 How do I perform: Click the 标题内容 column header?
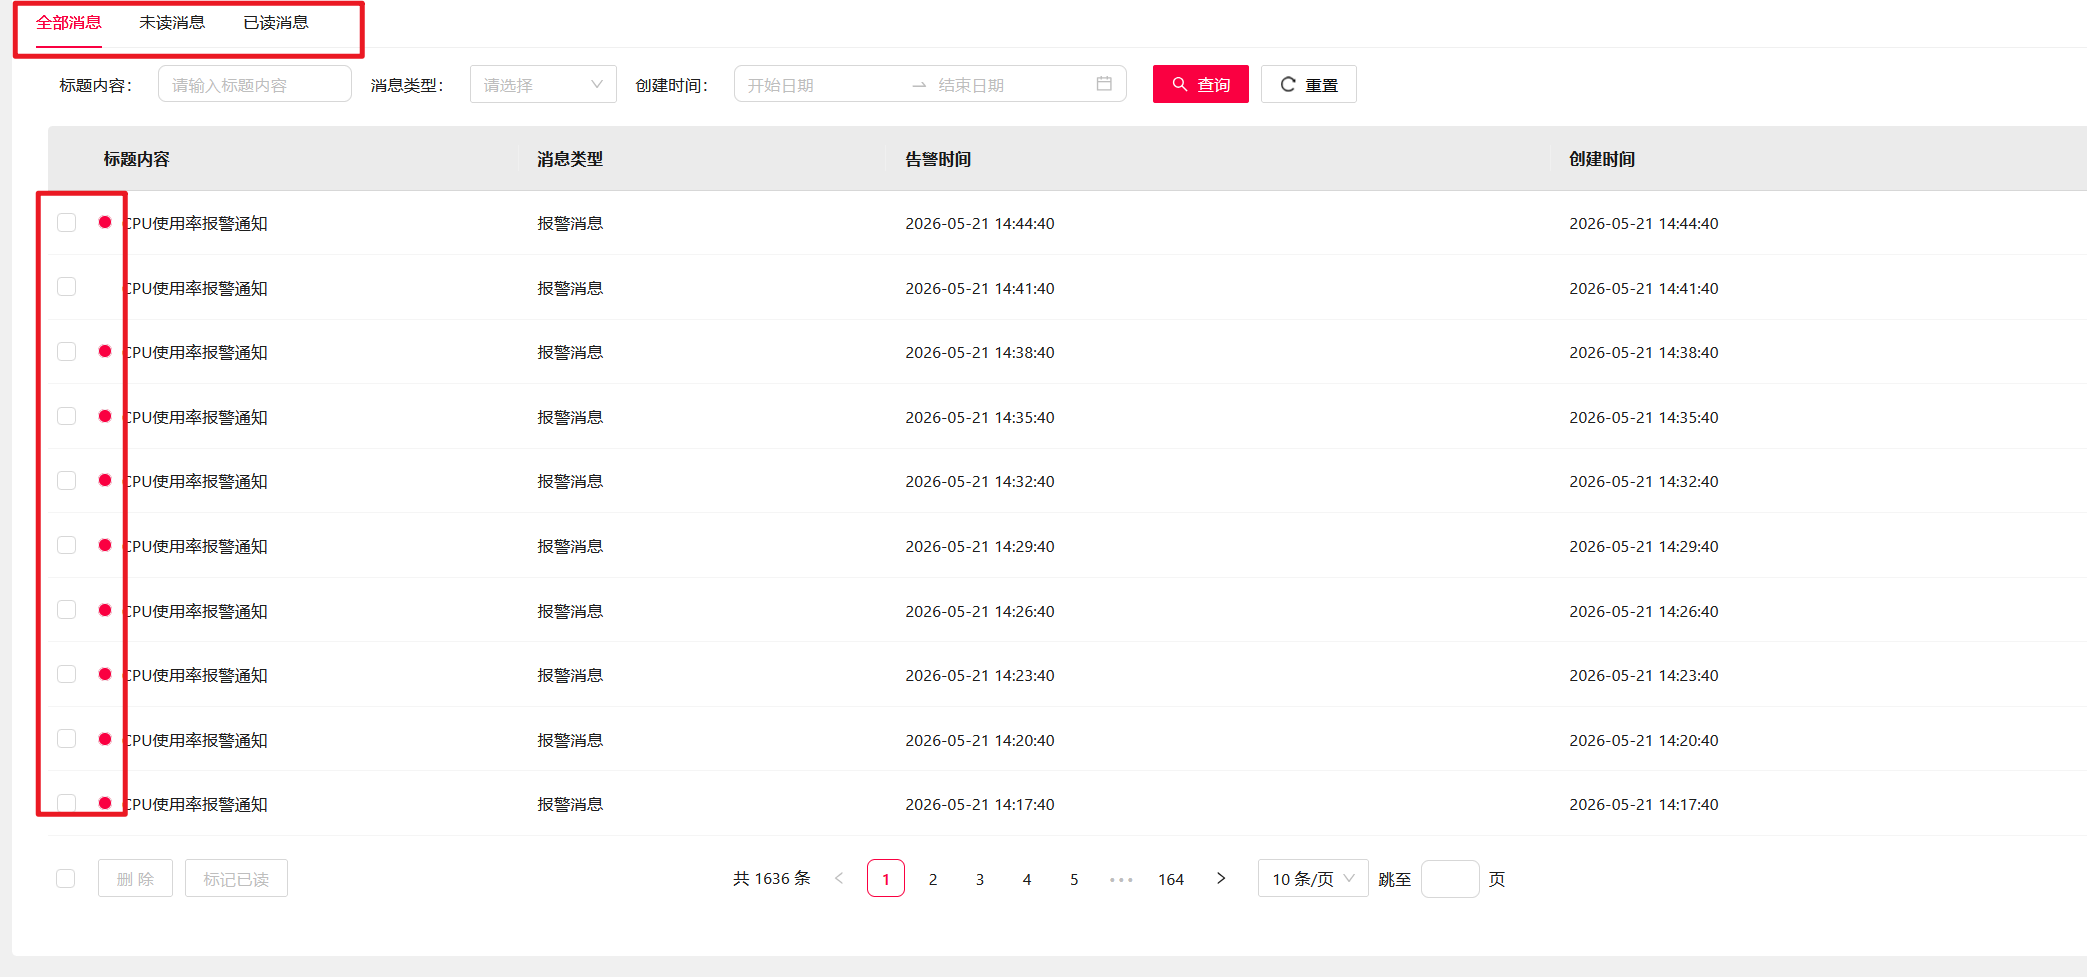tap(137, 159)
